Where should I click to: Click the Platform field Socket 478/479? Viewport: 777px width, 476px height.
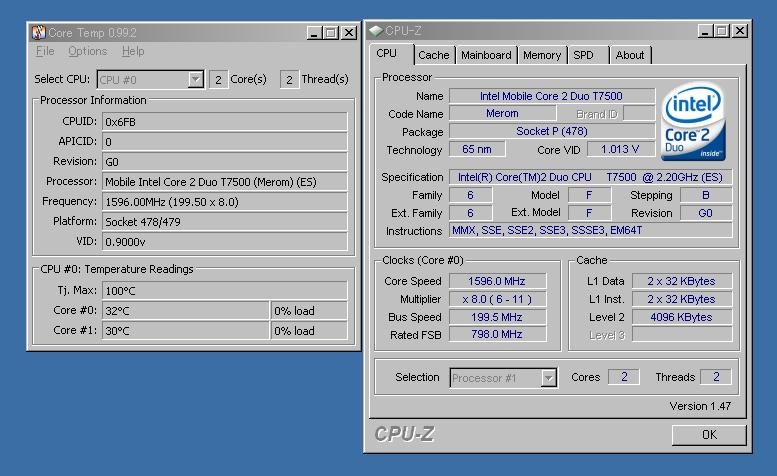coord(224,221)
